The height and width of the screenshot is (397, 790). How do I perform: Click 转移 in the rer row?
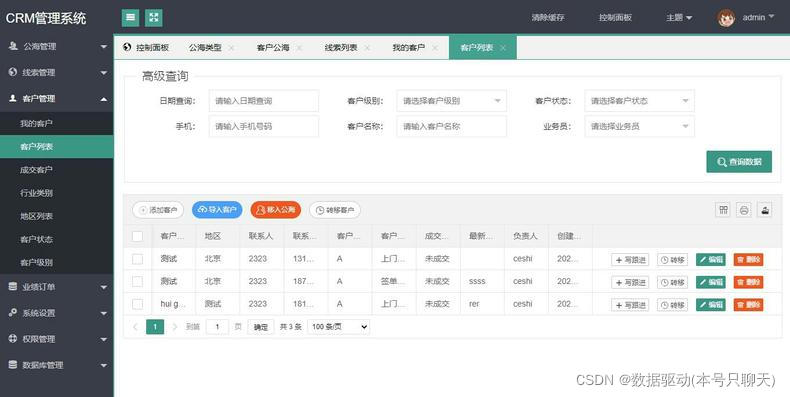point(673,305)
